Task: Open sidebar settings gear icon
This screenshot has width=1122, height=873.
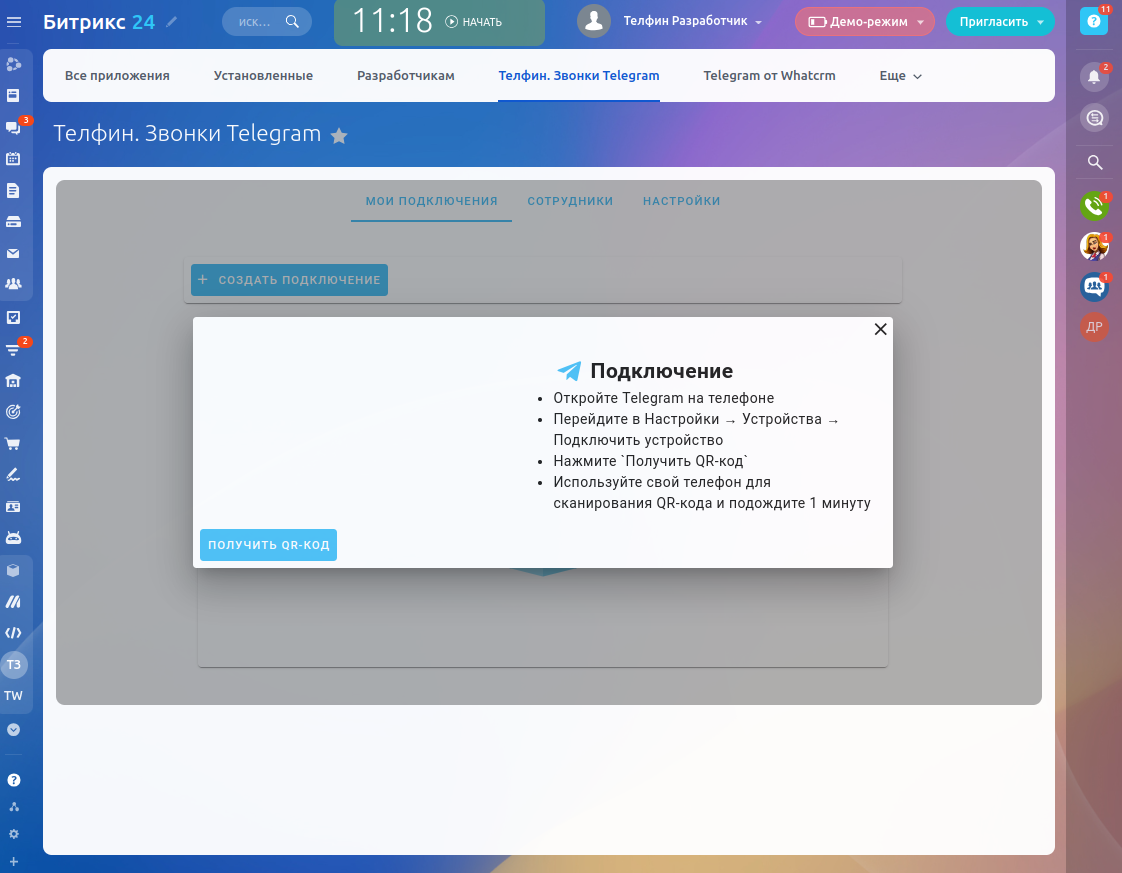Action: (x=14, y=834)
